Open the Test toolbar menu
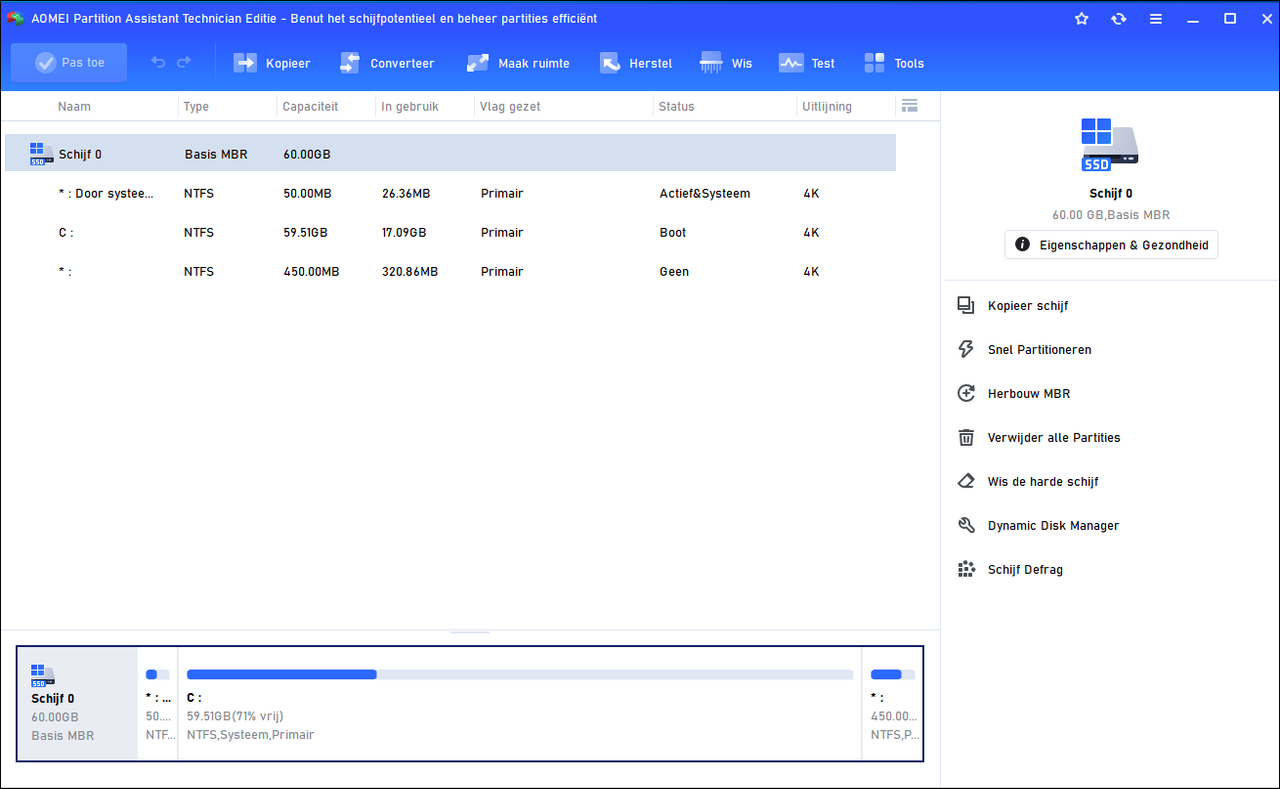 pos(807,63)
